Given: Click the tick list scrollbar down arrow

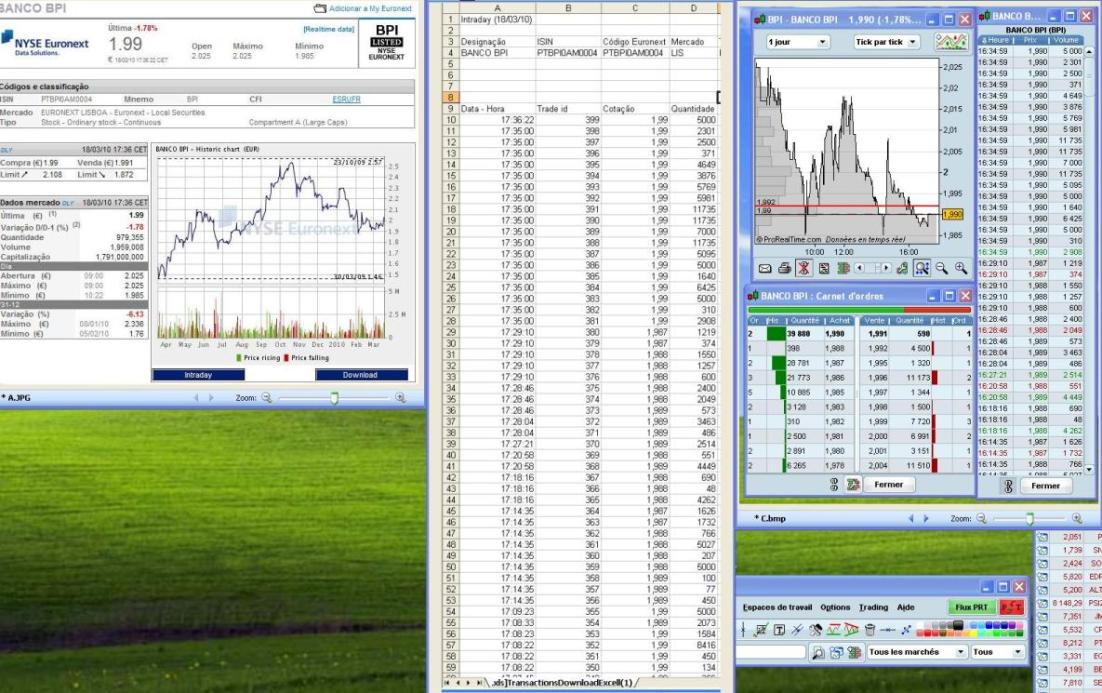Looking at the screenshot, I should click(1089, 469).
